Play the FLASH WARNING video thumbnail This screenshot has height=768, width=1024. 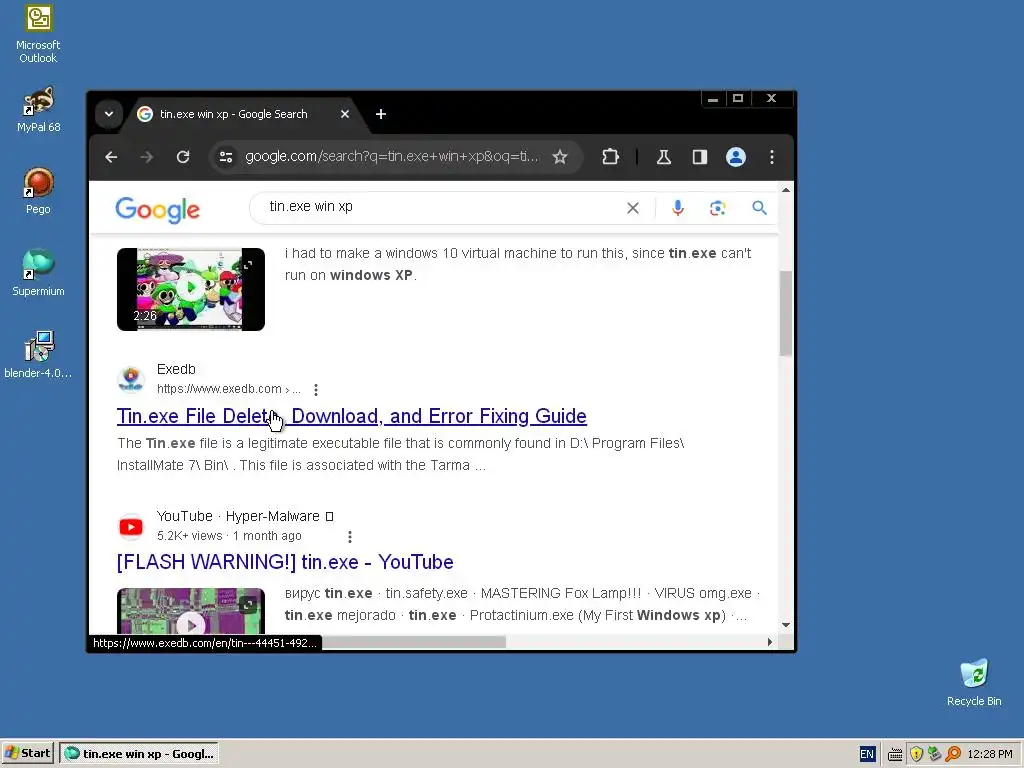pyautogui.click(x=191, y=611)
